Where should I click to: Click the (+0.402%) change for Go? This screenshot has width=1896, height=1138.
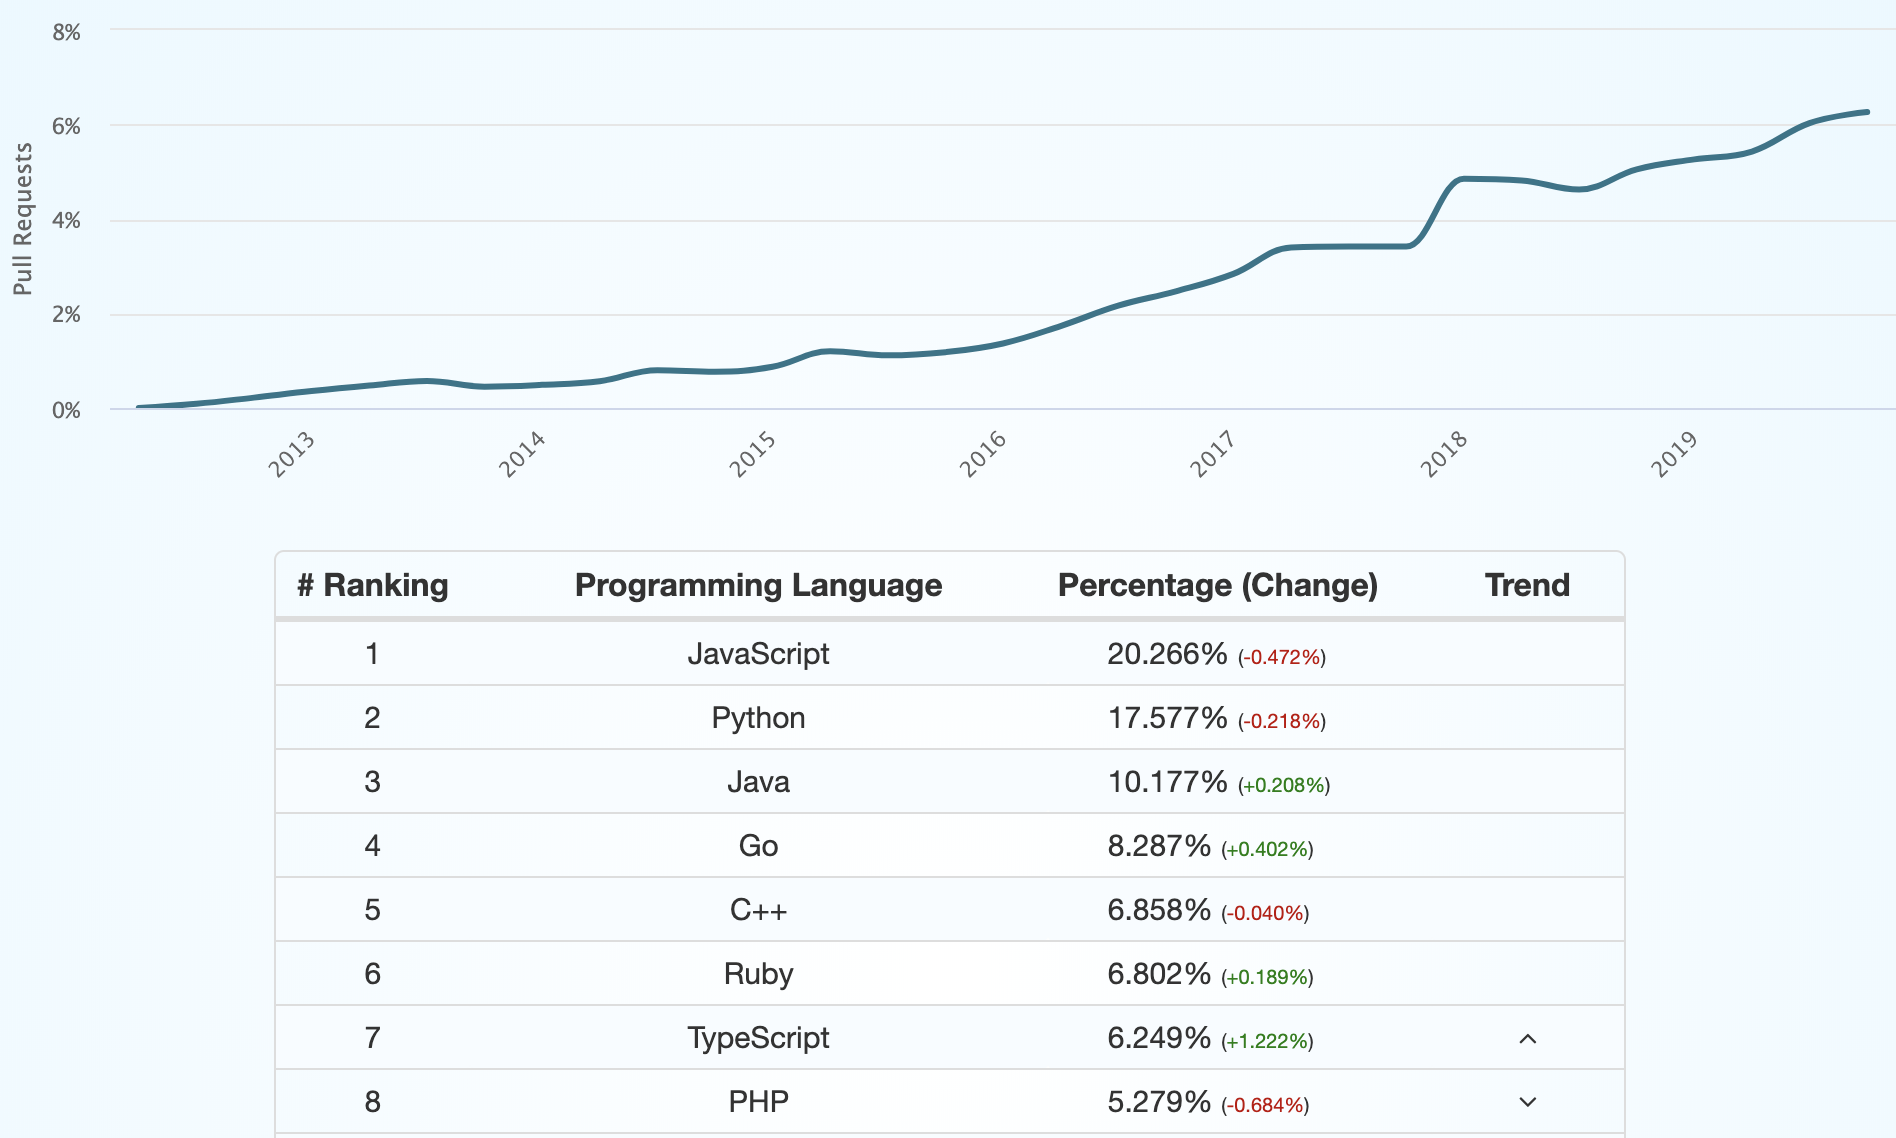coord(1267,849)
